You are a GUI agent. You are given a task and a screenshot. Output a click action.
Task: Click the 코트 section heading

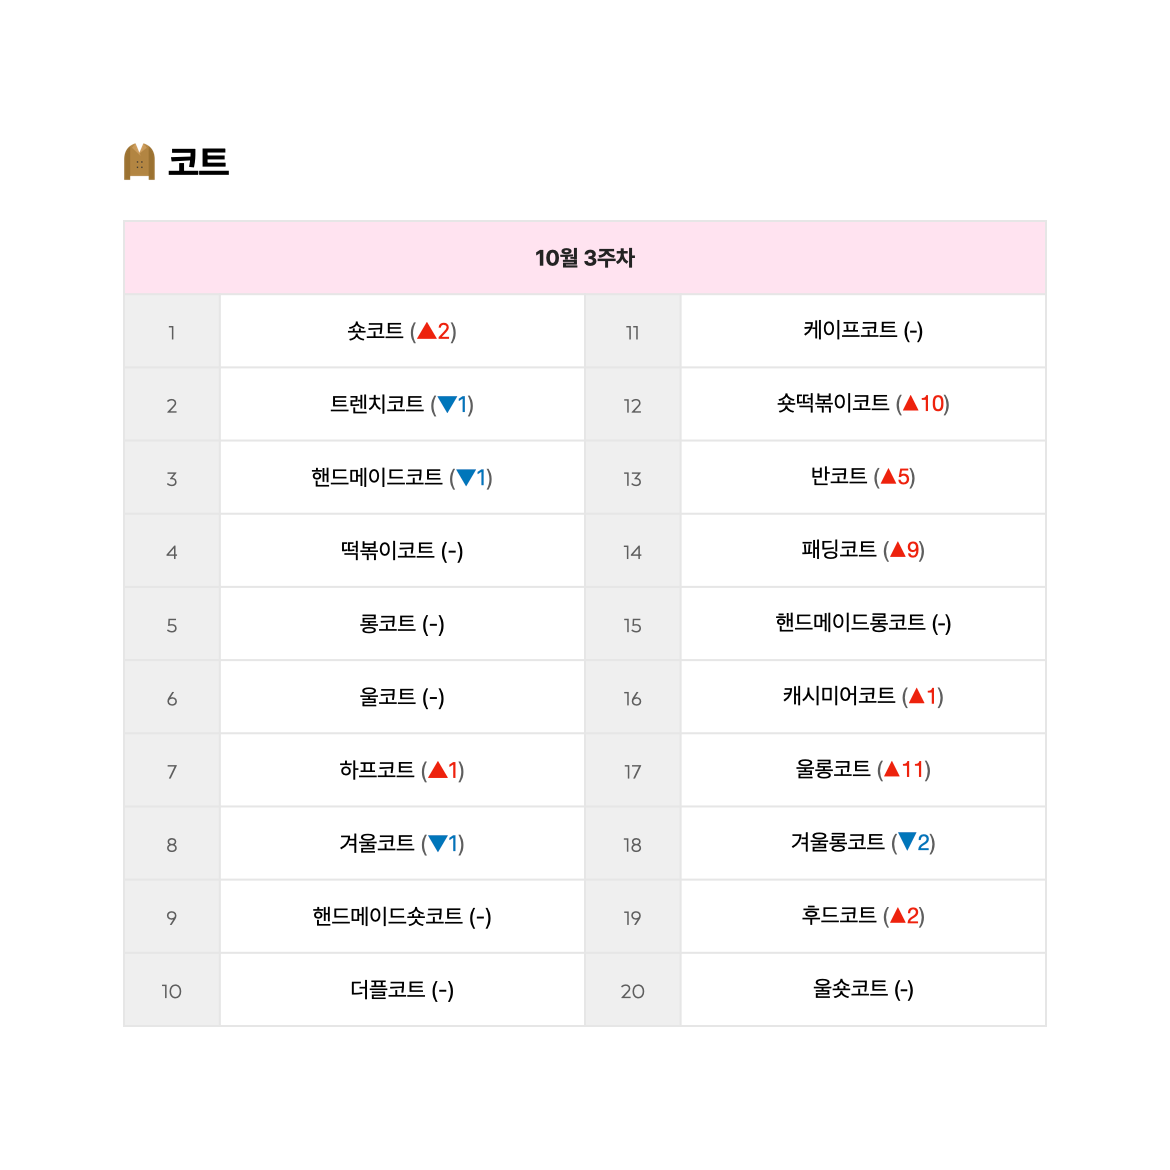(x=198, y=162)
